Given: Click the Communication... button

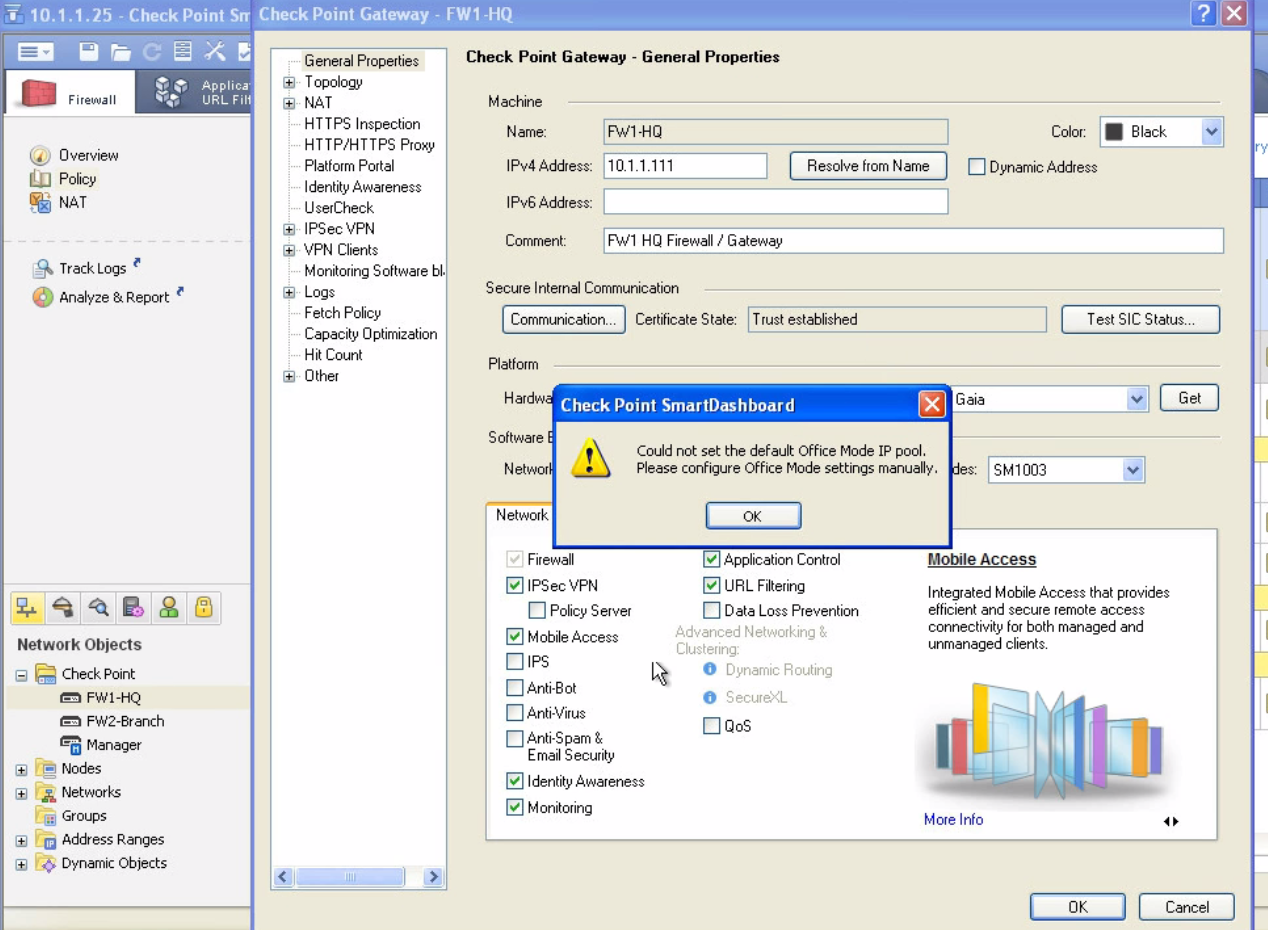Looking at the screenshot, I should click(x=564, y=320).
